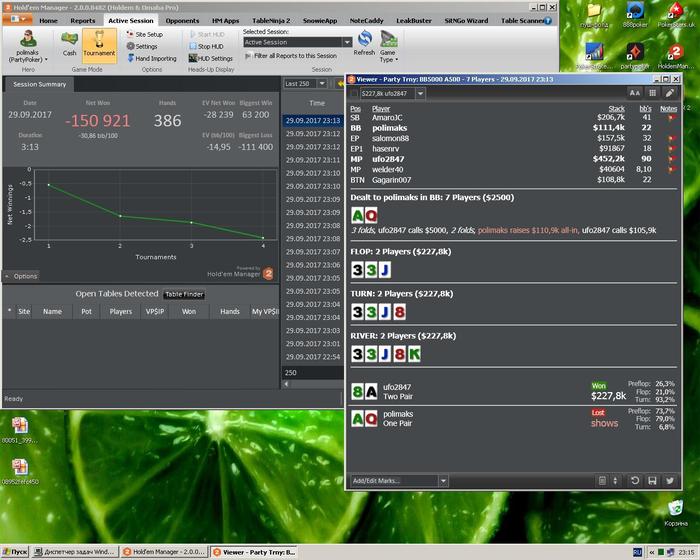Open Hand Importing
Screen dimensions: 700x560
click(x=152, y=59)
